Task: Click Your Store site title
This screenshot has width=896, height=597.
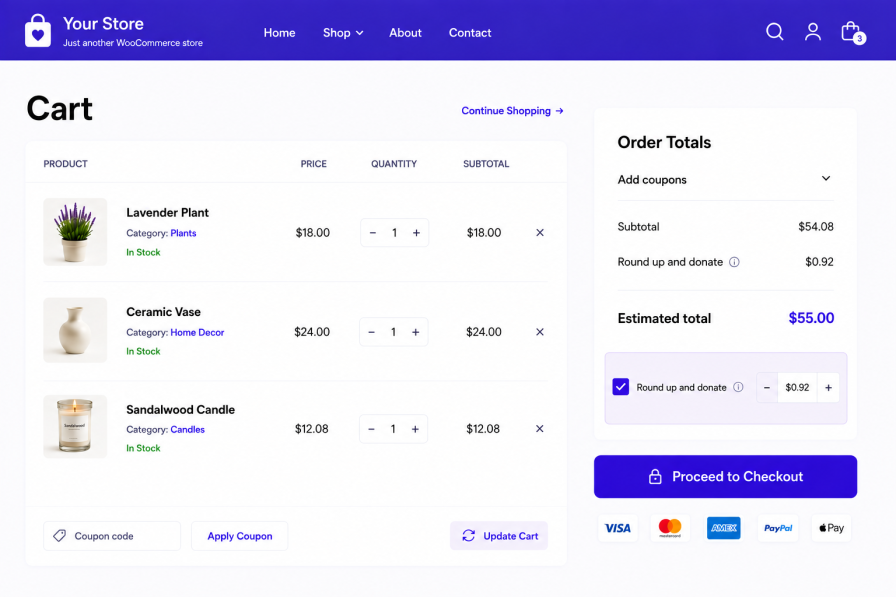Action: tap(103, 23)
